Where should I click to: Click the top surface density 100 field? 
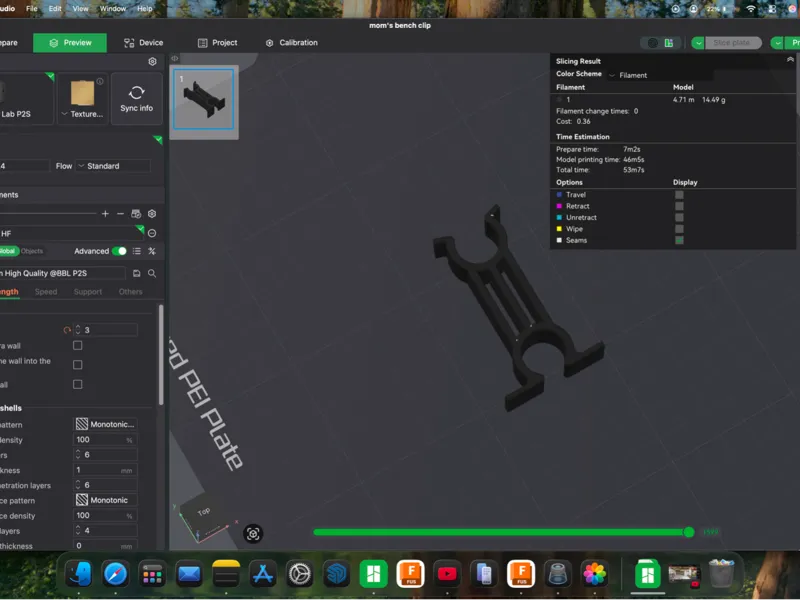[x=106, y=440]
